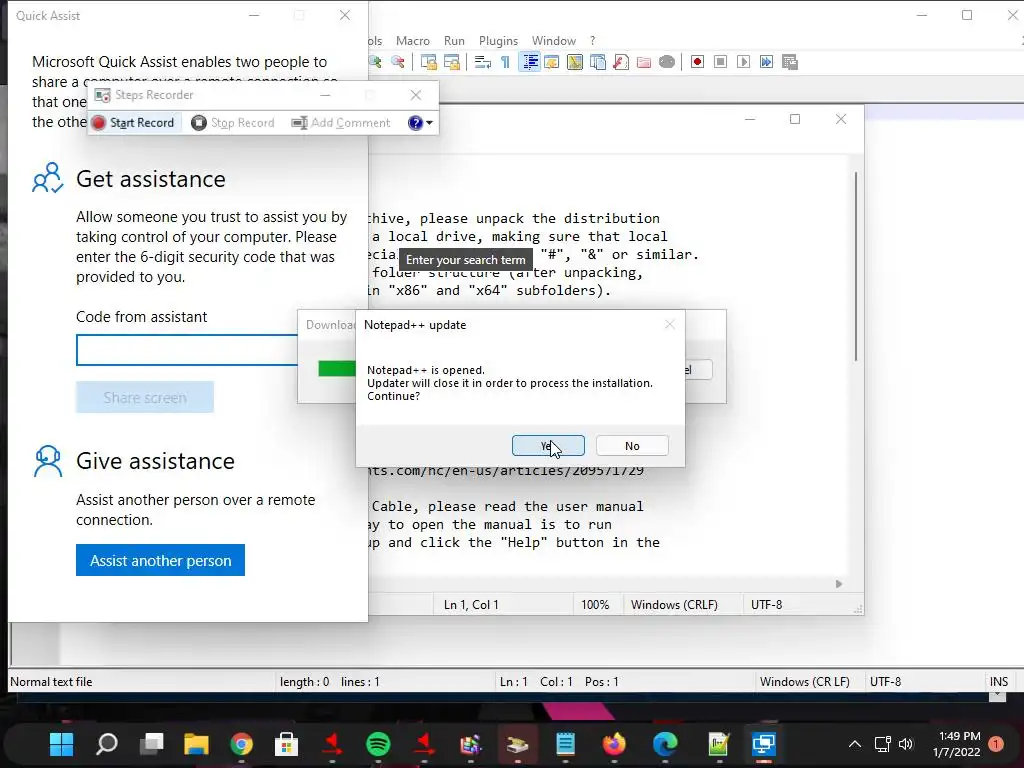Click the Stop Recording macro square icon
1024x768 pixels.
click(720, 62)
